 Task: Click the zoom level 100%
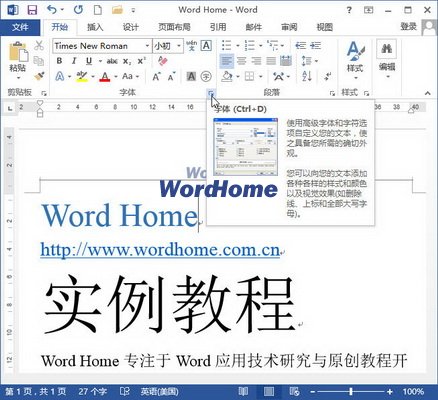[x=413, y=391]
